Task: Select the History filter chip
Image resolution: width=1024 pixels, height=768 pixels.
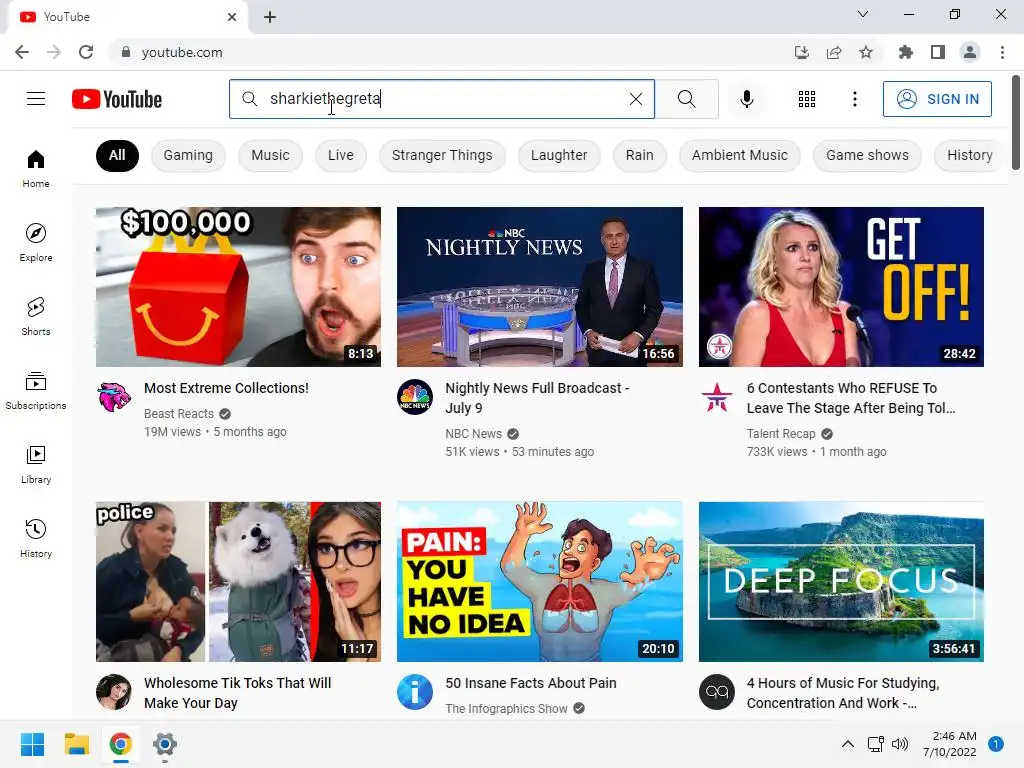Action: (x=970, y=155)
